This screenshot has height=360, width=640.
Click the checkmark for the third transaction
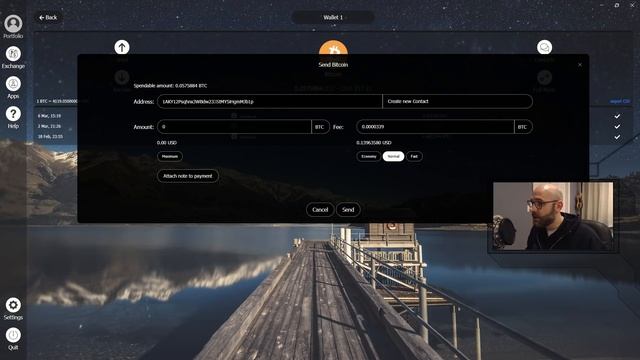[x=617, y=137]
